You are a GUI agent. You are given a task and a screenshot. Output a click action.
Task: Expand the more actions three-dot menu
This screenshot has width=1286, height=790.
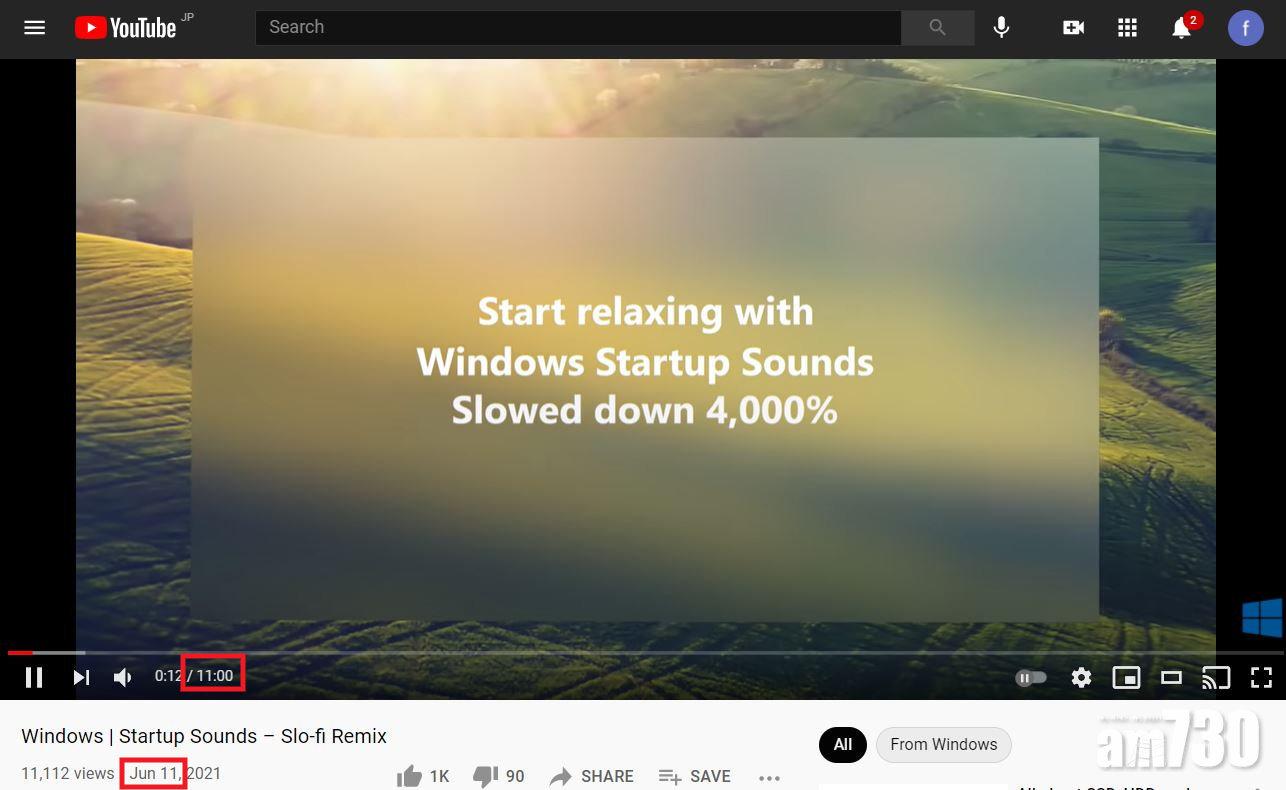point(769,777)
